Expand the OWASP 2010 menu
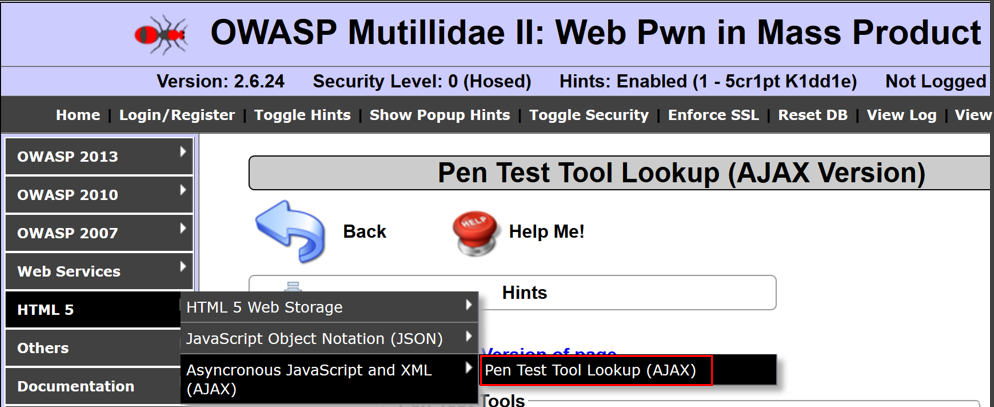Image resolution: width=994 pixels, height=407 pixels. click(x=100, y=195)
